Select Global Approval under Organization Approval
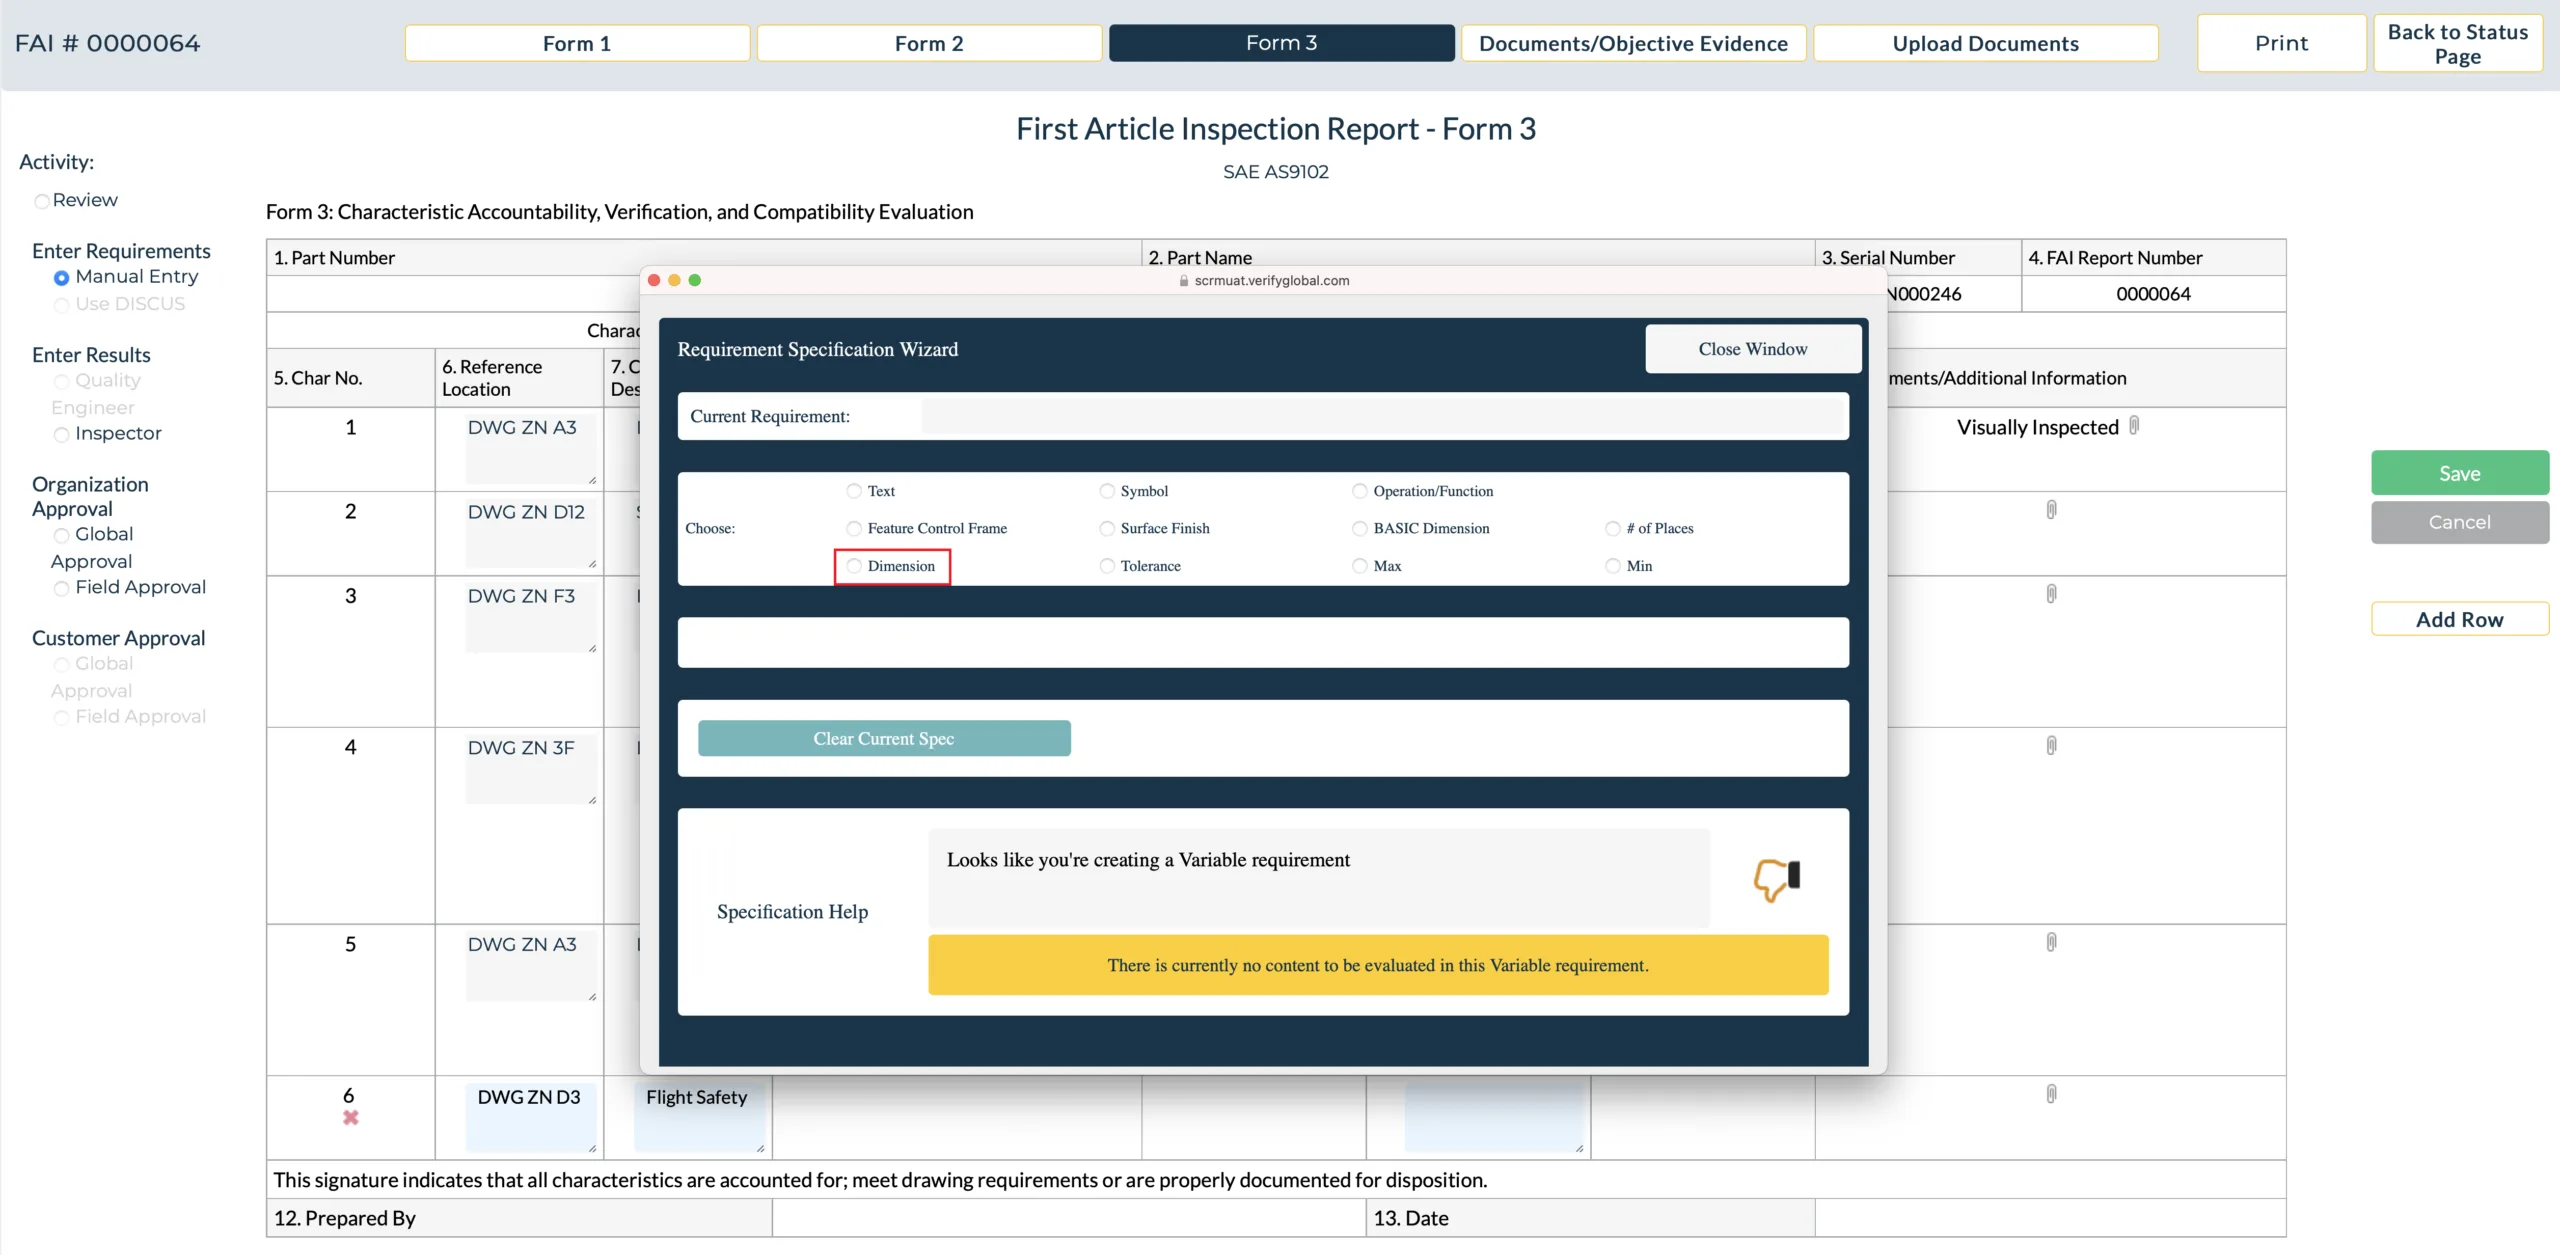 [62, 535]
